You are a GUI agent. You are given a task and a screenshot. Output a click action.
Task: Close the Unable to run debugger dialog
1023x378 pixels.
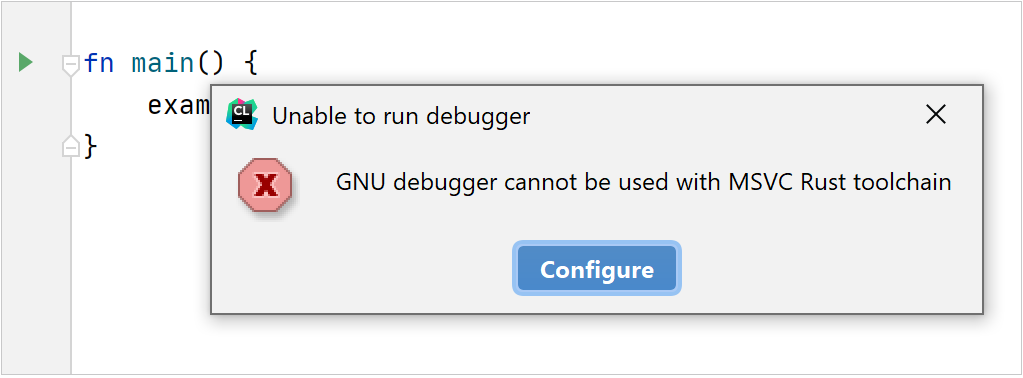click(x=936, y=116)
